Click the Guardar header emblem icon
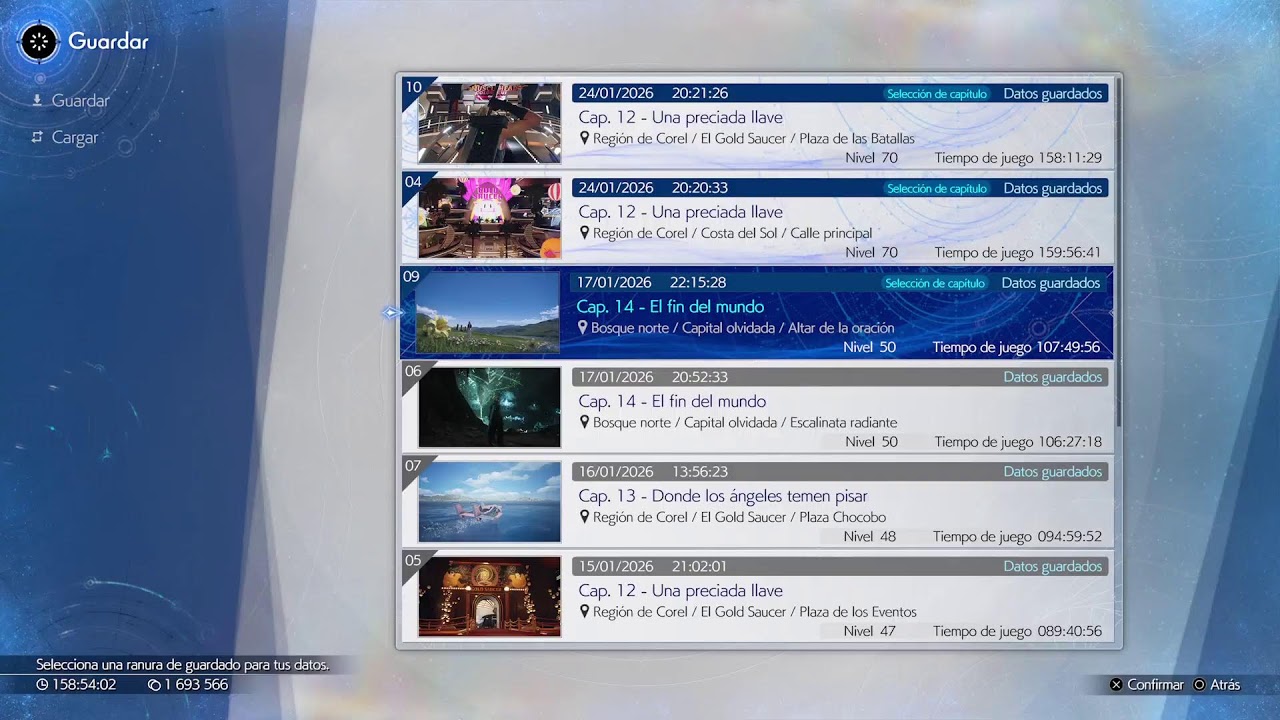The image size is (1280, 720). pyautogui.click(x=39, y=42)
